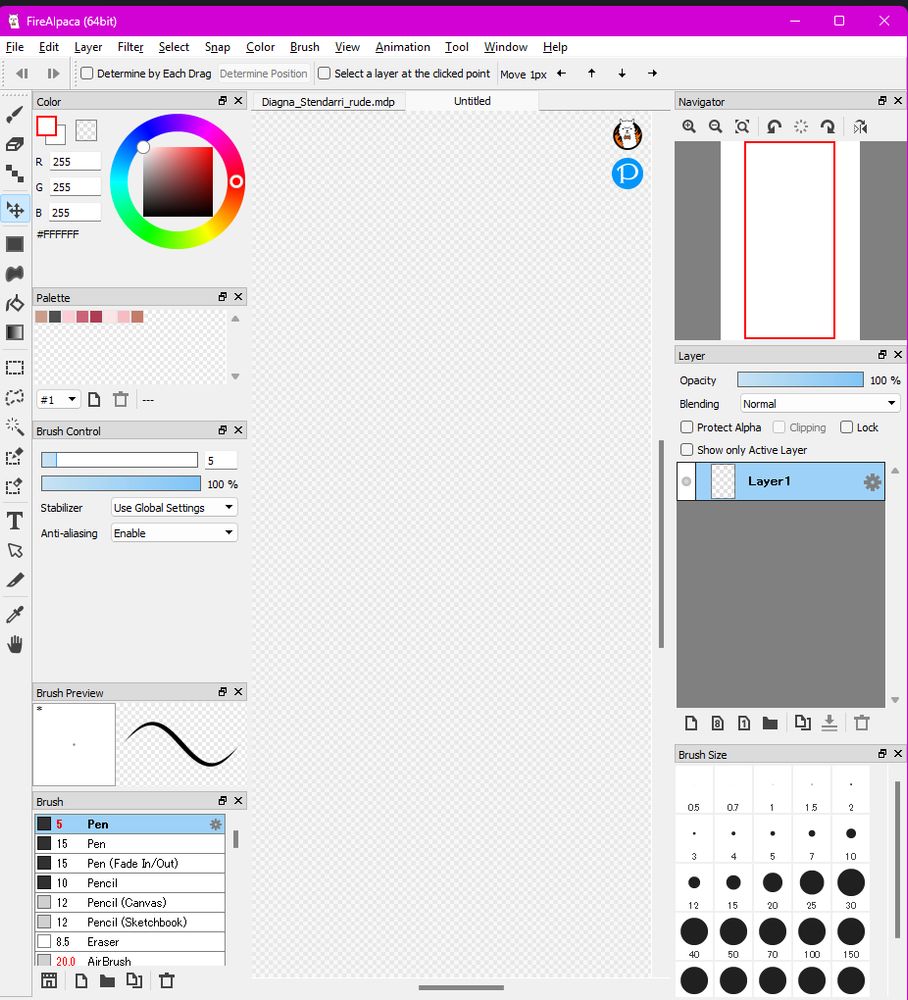The width and height of the screenshot is (908, 1000).
Task: Click the move right arrow button
Action: coord(652,73)
